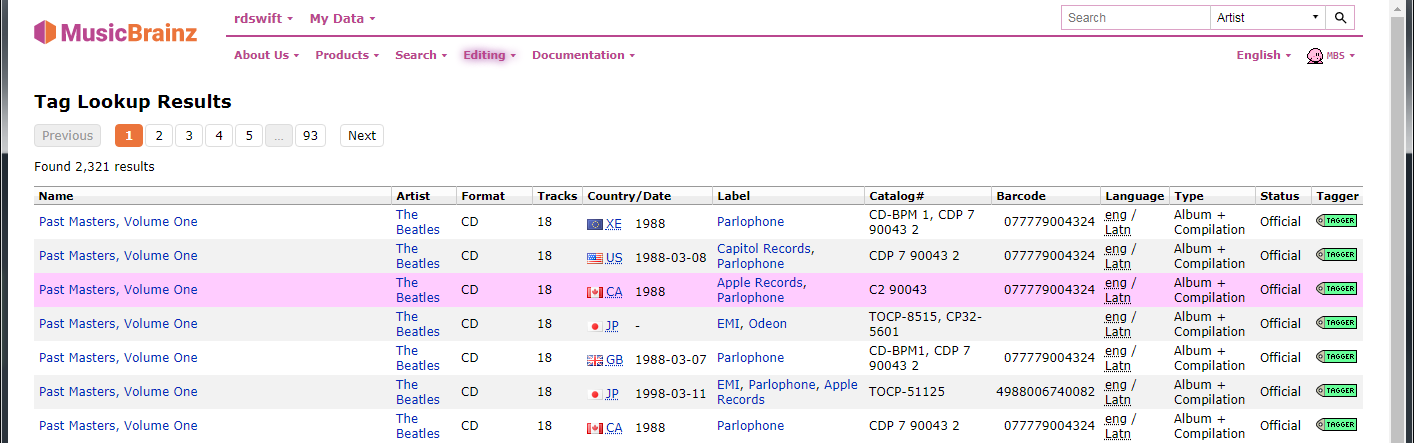Open the About Us menu

click(266, 55)
